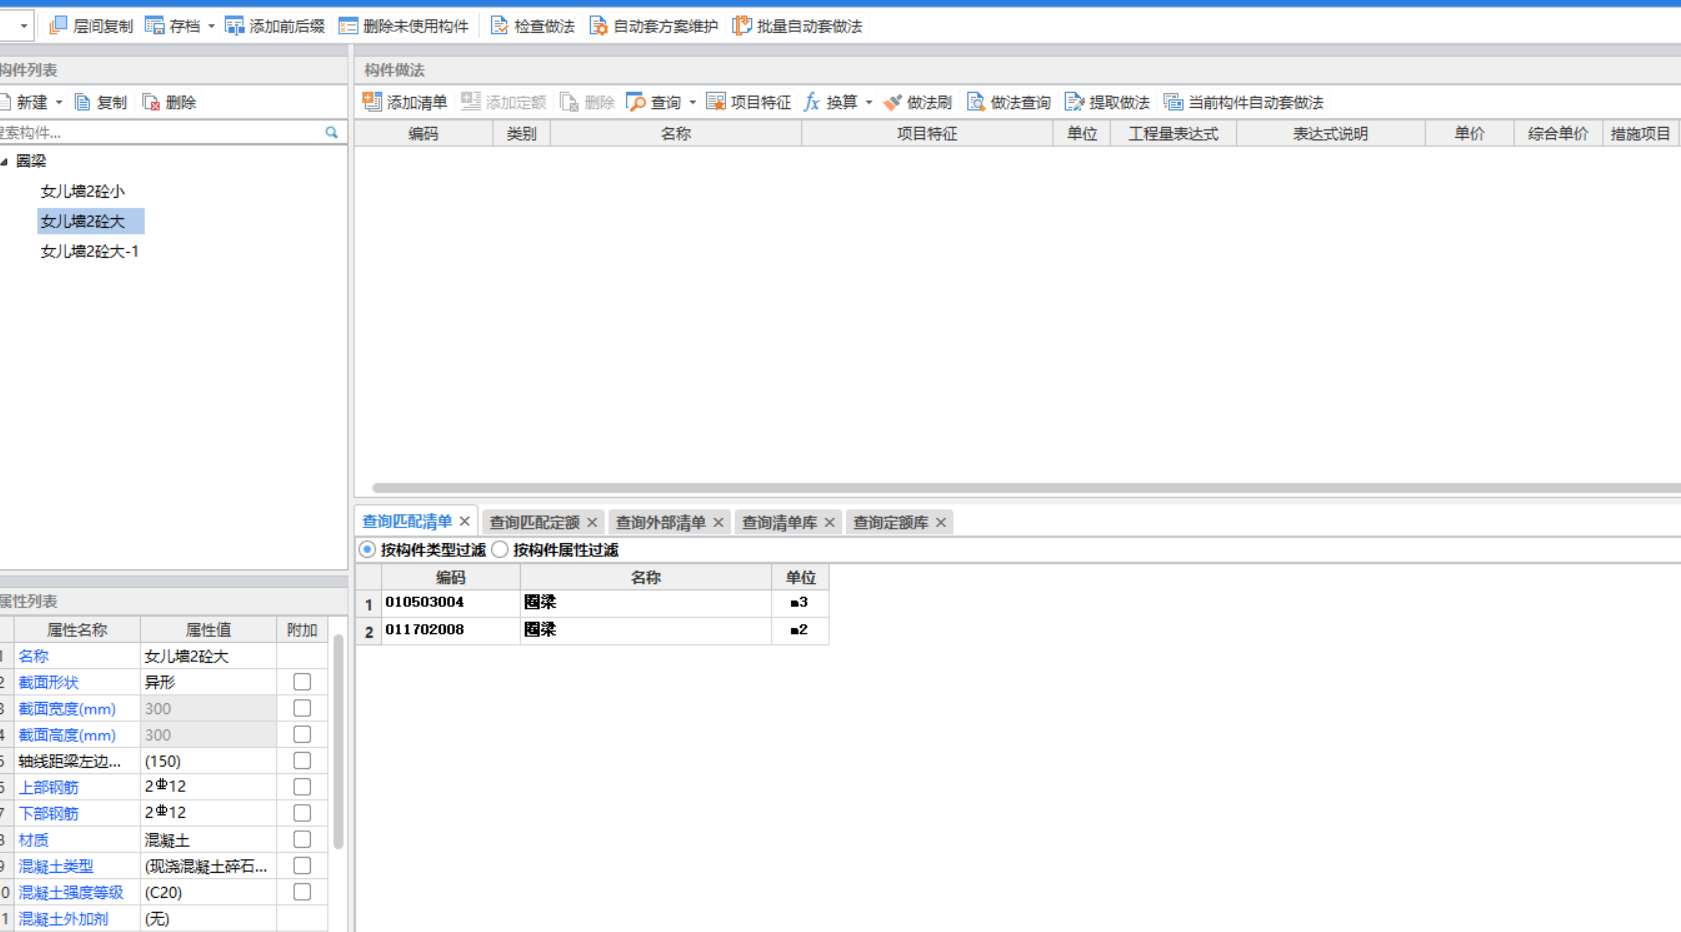Check the 附加 box for 上部钢筋
Viewport: 1681px width, 932px height.
point(302,787)
